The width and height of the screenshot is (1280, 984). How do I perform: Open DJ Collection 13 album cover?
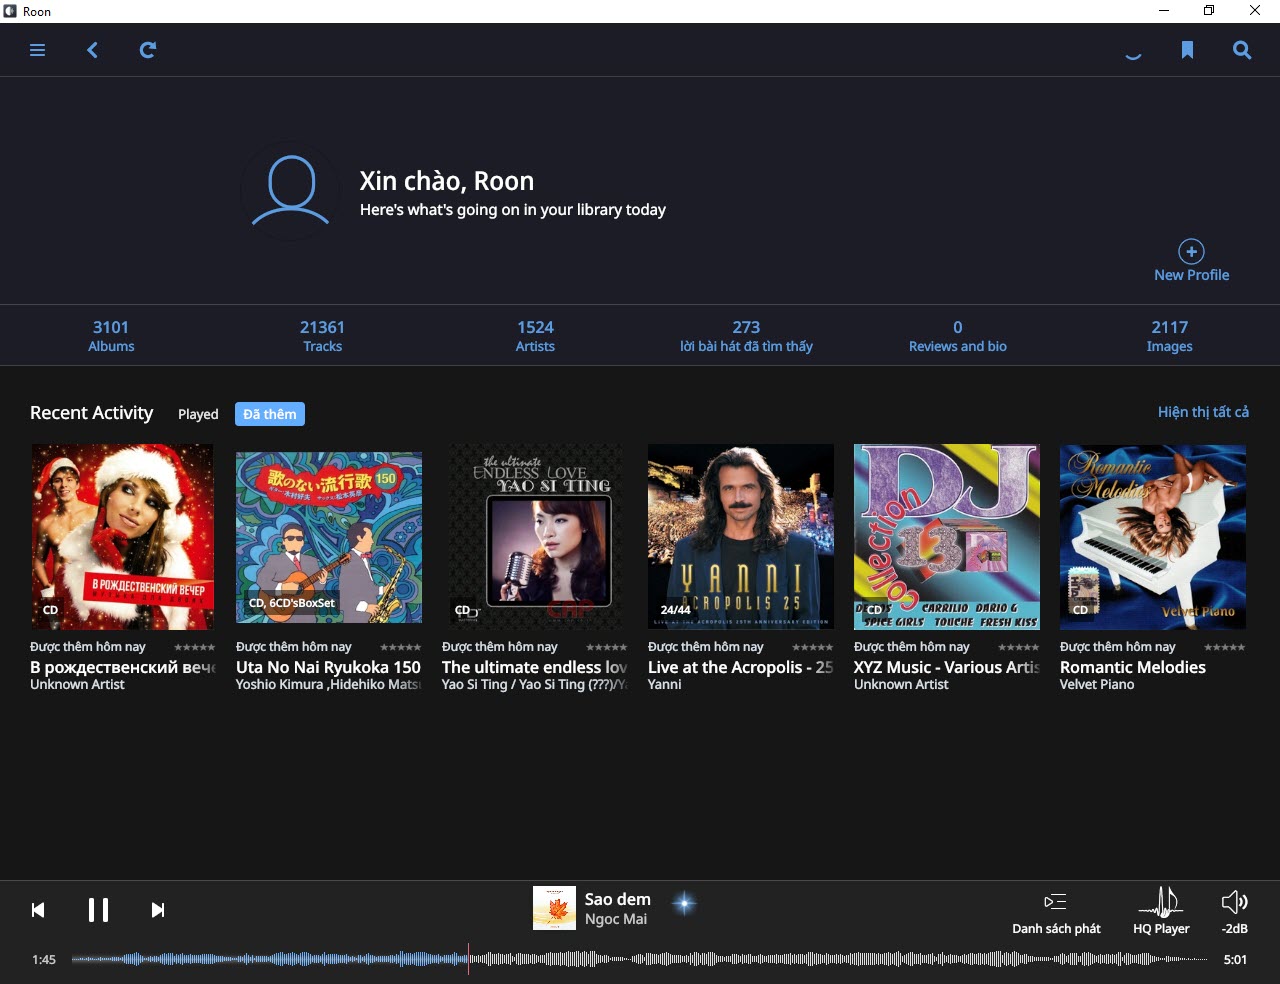(x=947, y=537)
